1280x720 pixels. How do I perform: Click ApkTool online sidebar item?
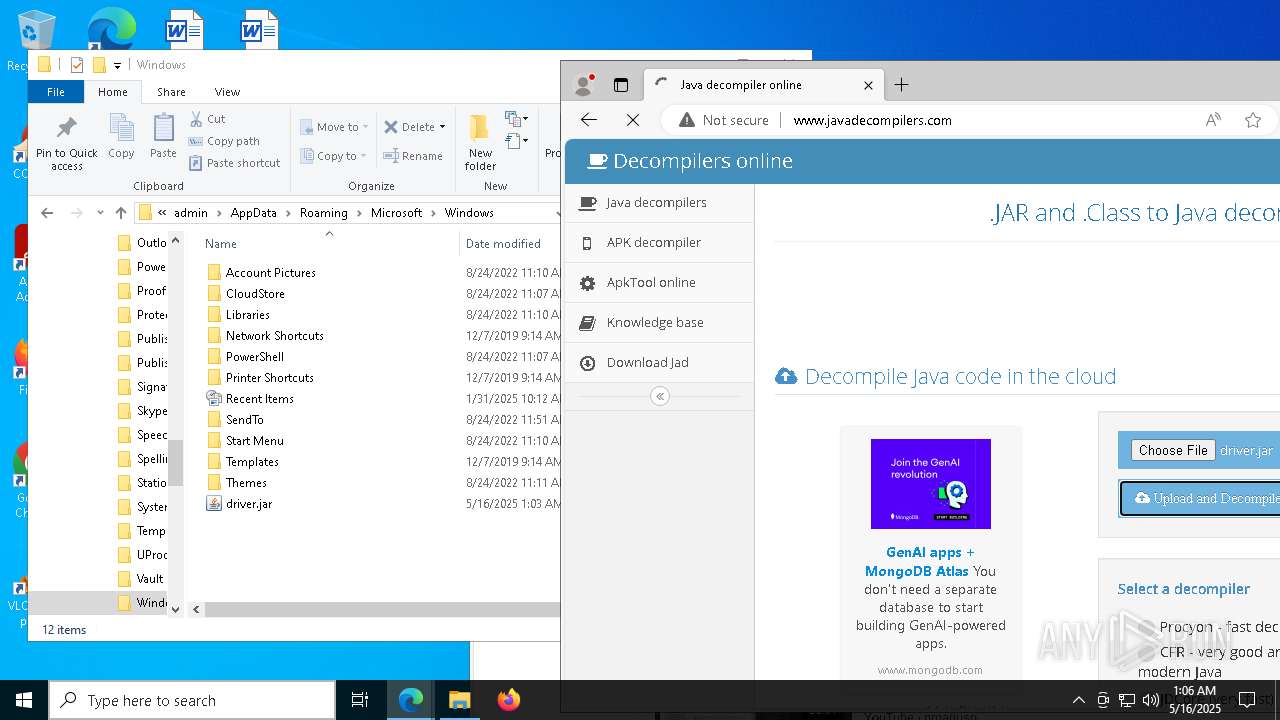click(659, 282)
